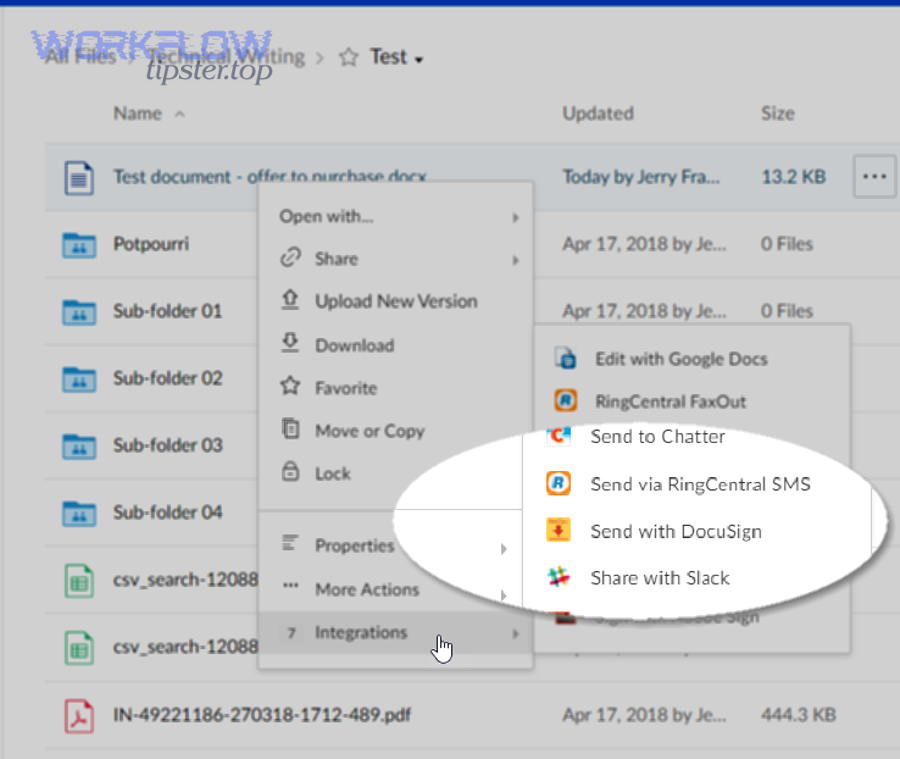This screenshot has height=759, width=900.
Task: Click the 13.2 KB size value
Action: (793, 176)
